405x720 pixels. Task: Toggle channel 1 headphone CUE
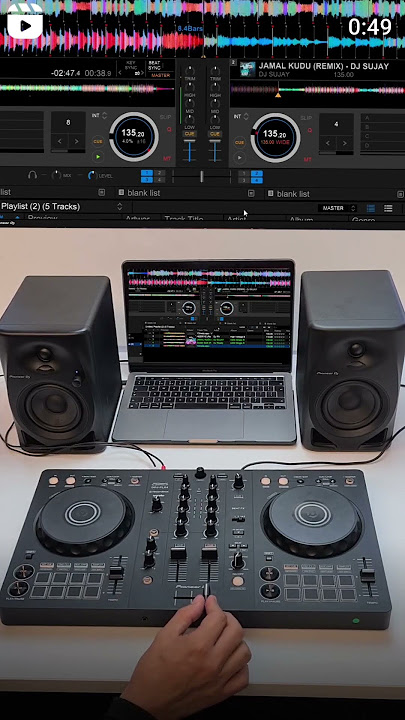coord(189,134)
